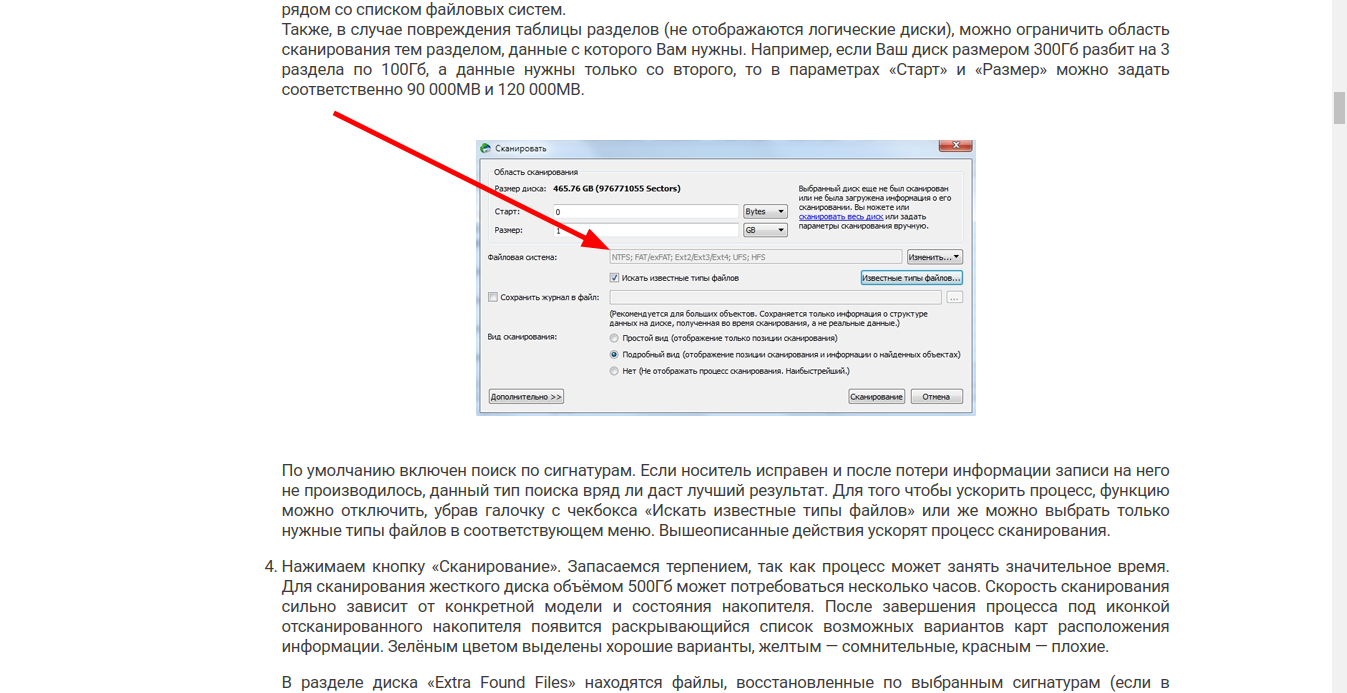This screenshot has width=1347, height=693.
Task: Click the page's vertical scrollbar thumb
Action: tap(1339, 107)
